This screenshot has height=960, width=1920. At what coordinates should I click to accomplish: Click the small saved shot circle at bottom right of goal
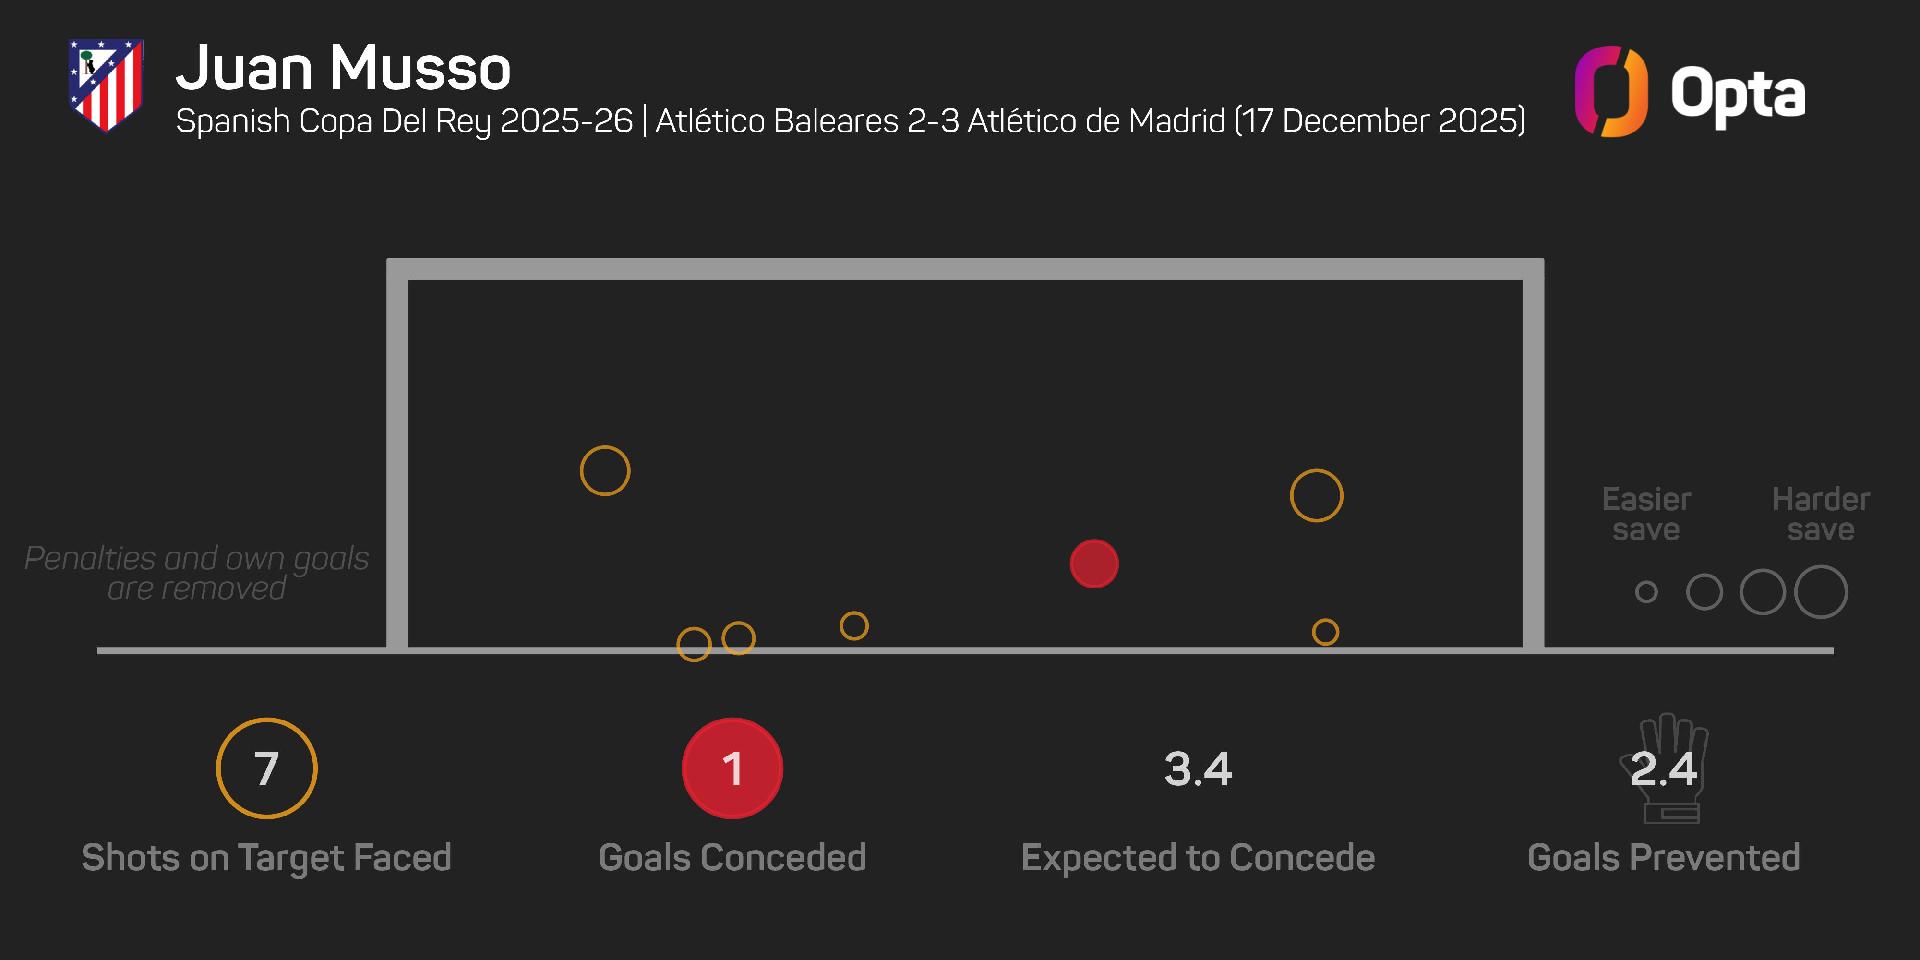[x=1325, y=632]
